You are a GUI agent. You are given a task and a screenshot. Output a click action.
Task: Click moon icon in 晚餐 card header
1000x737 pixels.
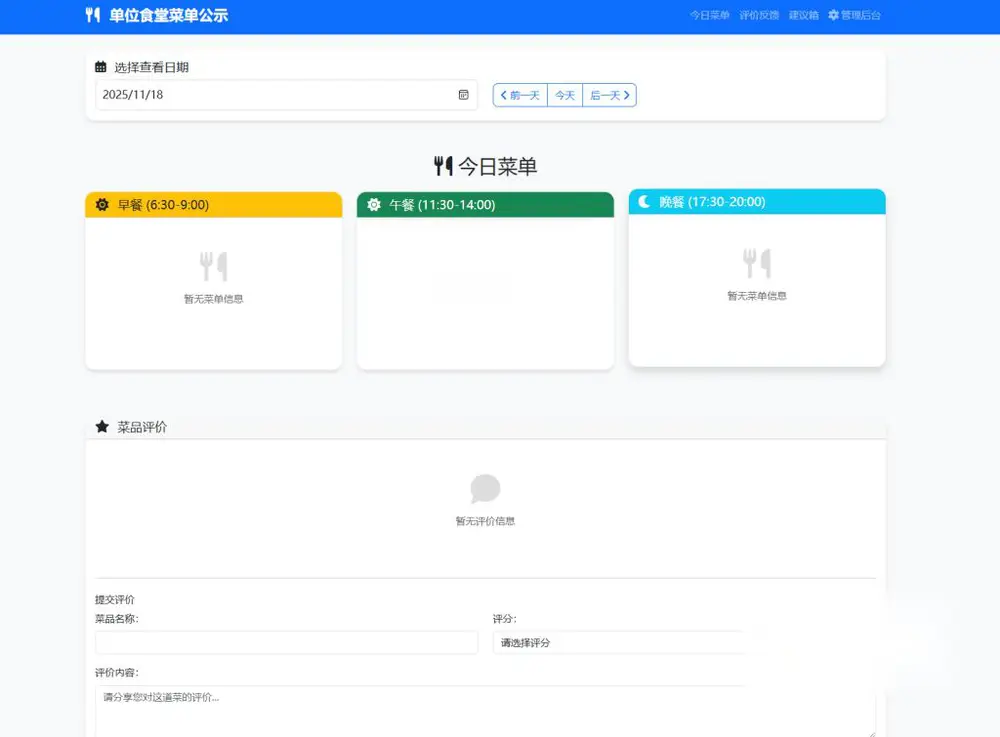pyautogui.click(x=644, y=201)
